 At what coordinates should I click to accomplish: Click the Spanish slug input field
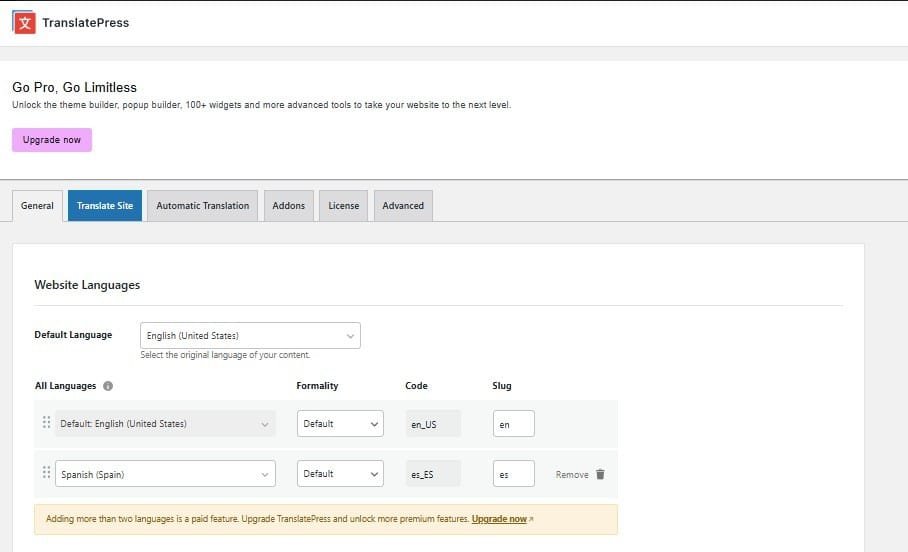[513, 474]
